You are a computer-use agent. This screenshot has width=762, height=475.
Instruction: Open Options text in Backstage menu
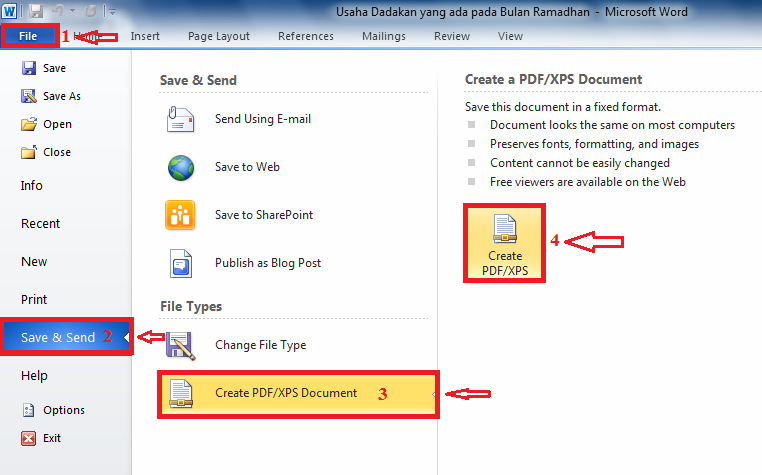click(64, 410)
